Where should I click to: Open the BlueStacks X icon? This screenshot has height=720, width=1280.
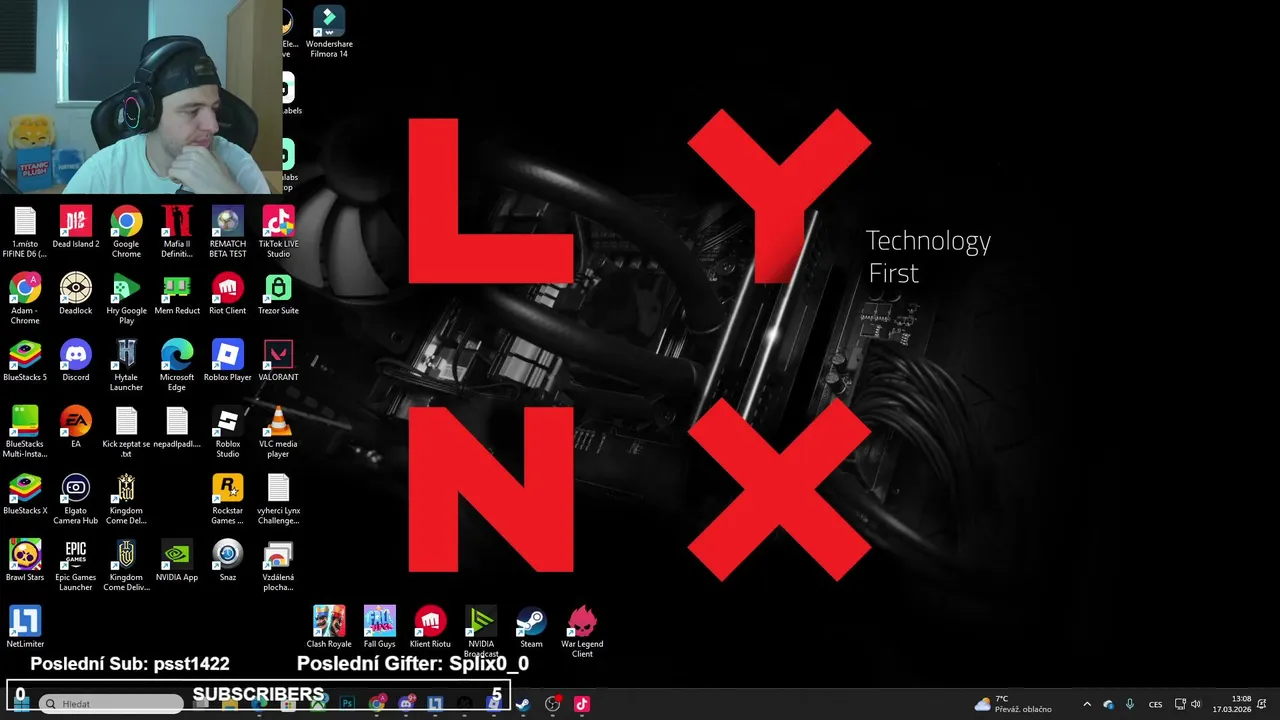point(25,494)
